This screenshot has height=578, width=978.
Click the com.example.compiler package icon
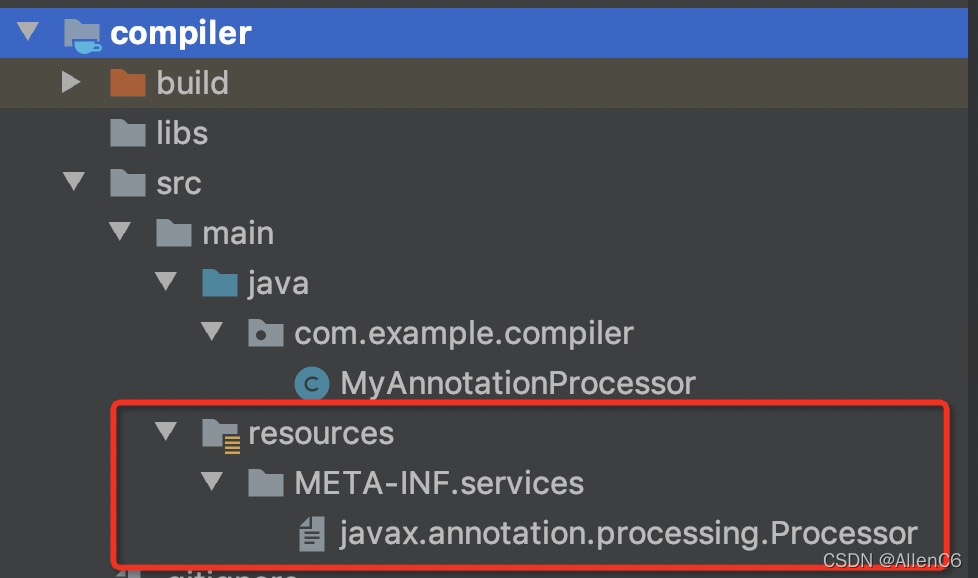266,333
